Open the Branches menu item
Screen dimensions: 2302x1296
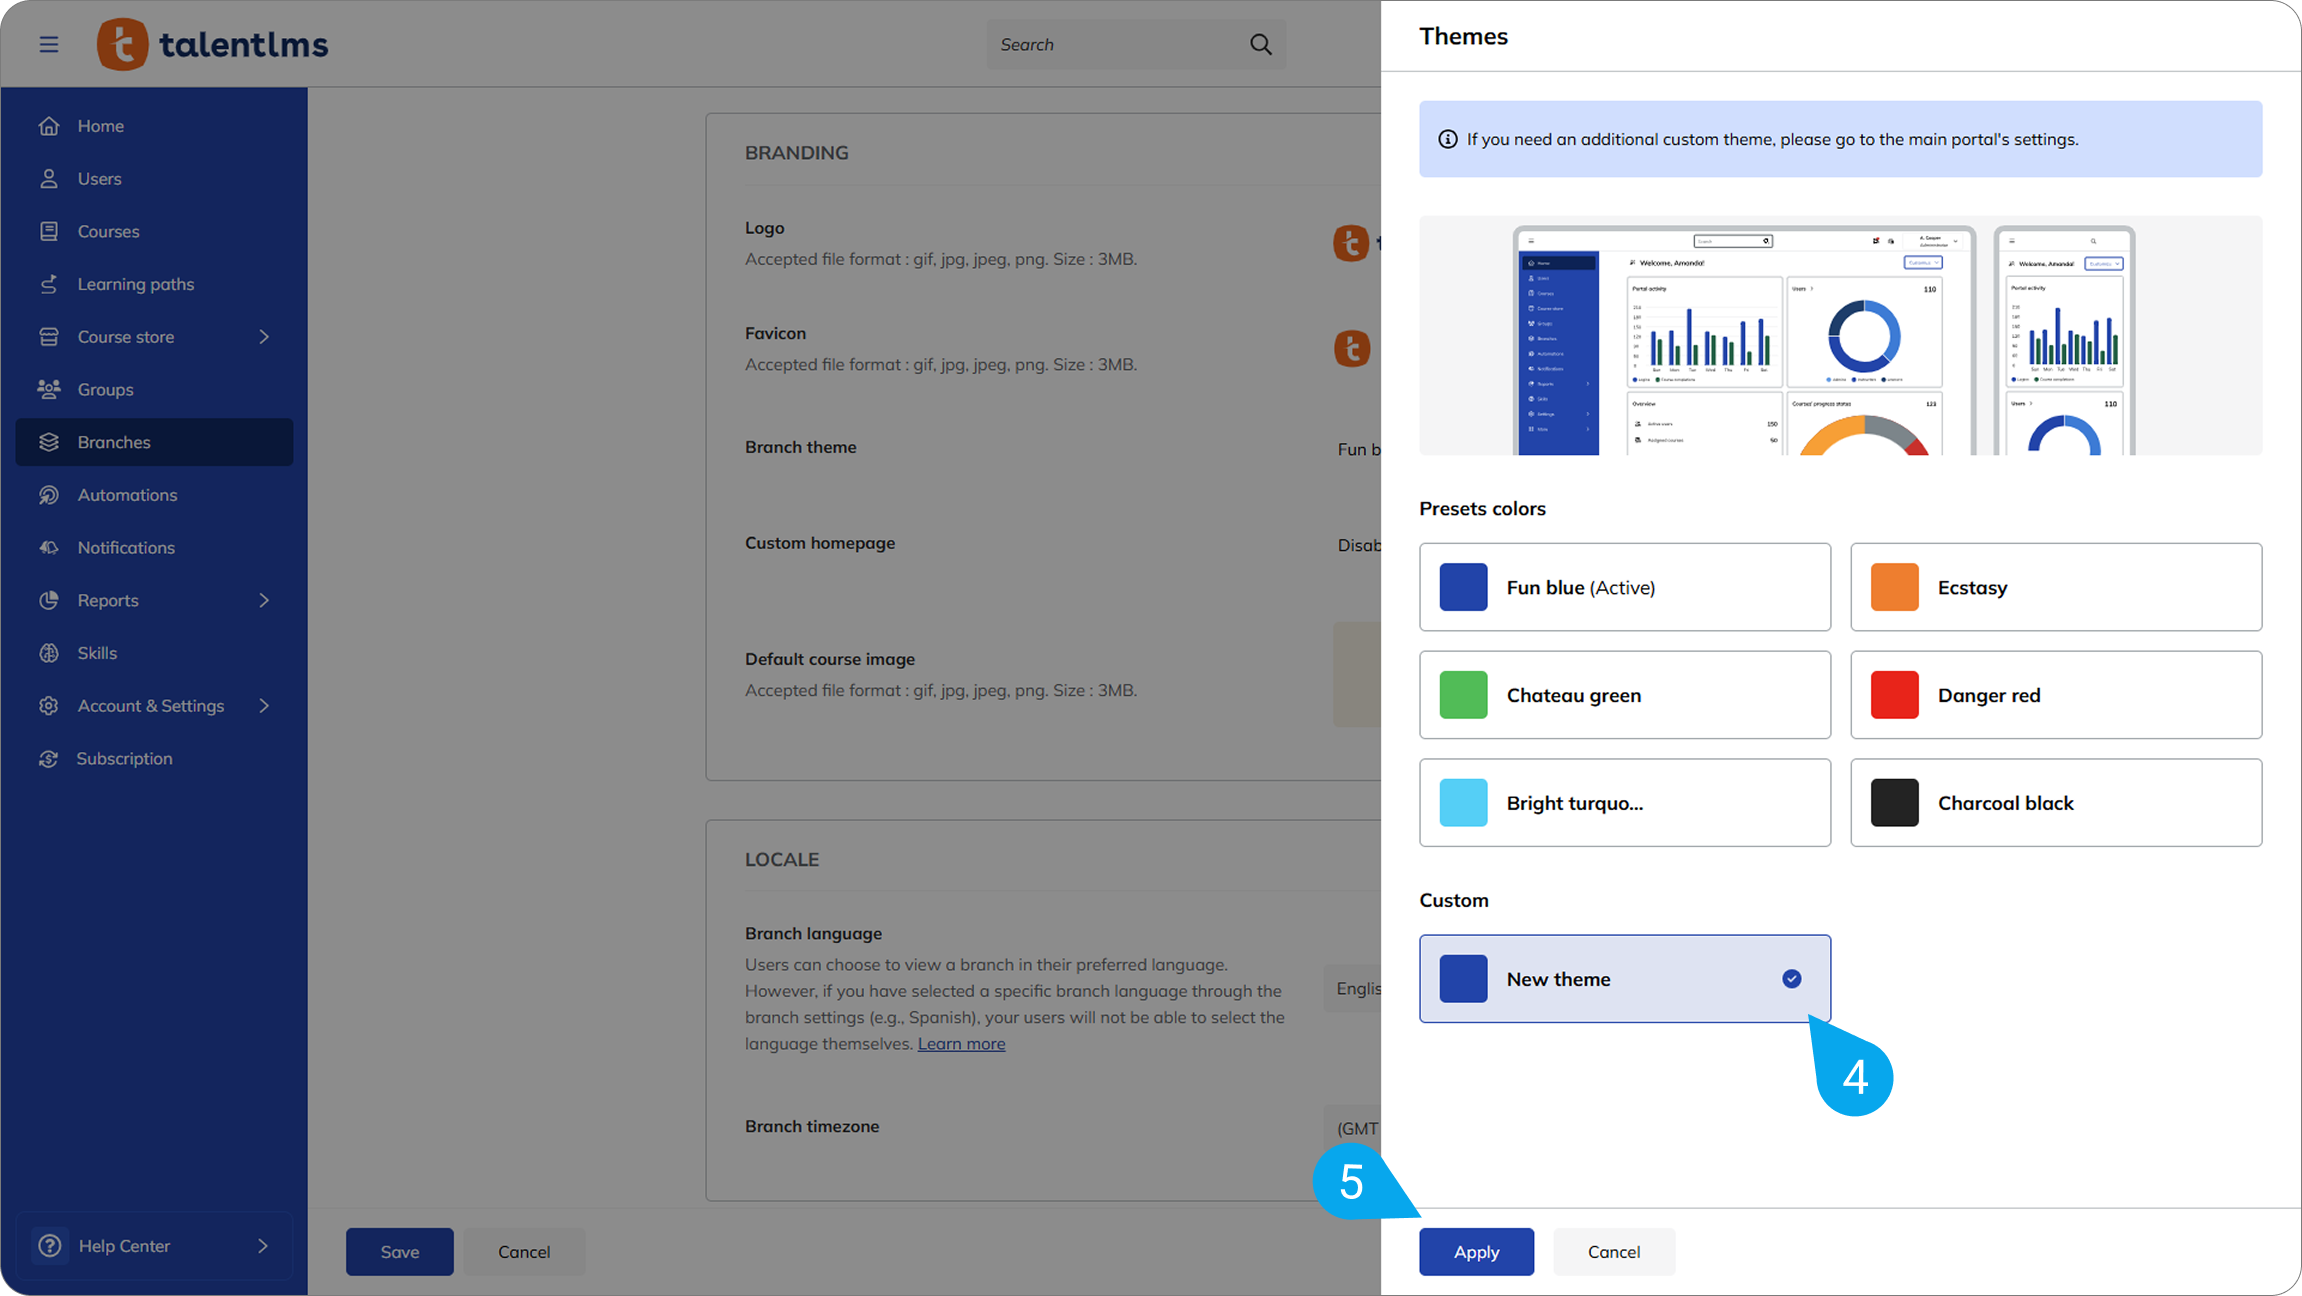114,442
